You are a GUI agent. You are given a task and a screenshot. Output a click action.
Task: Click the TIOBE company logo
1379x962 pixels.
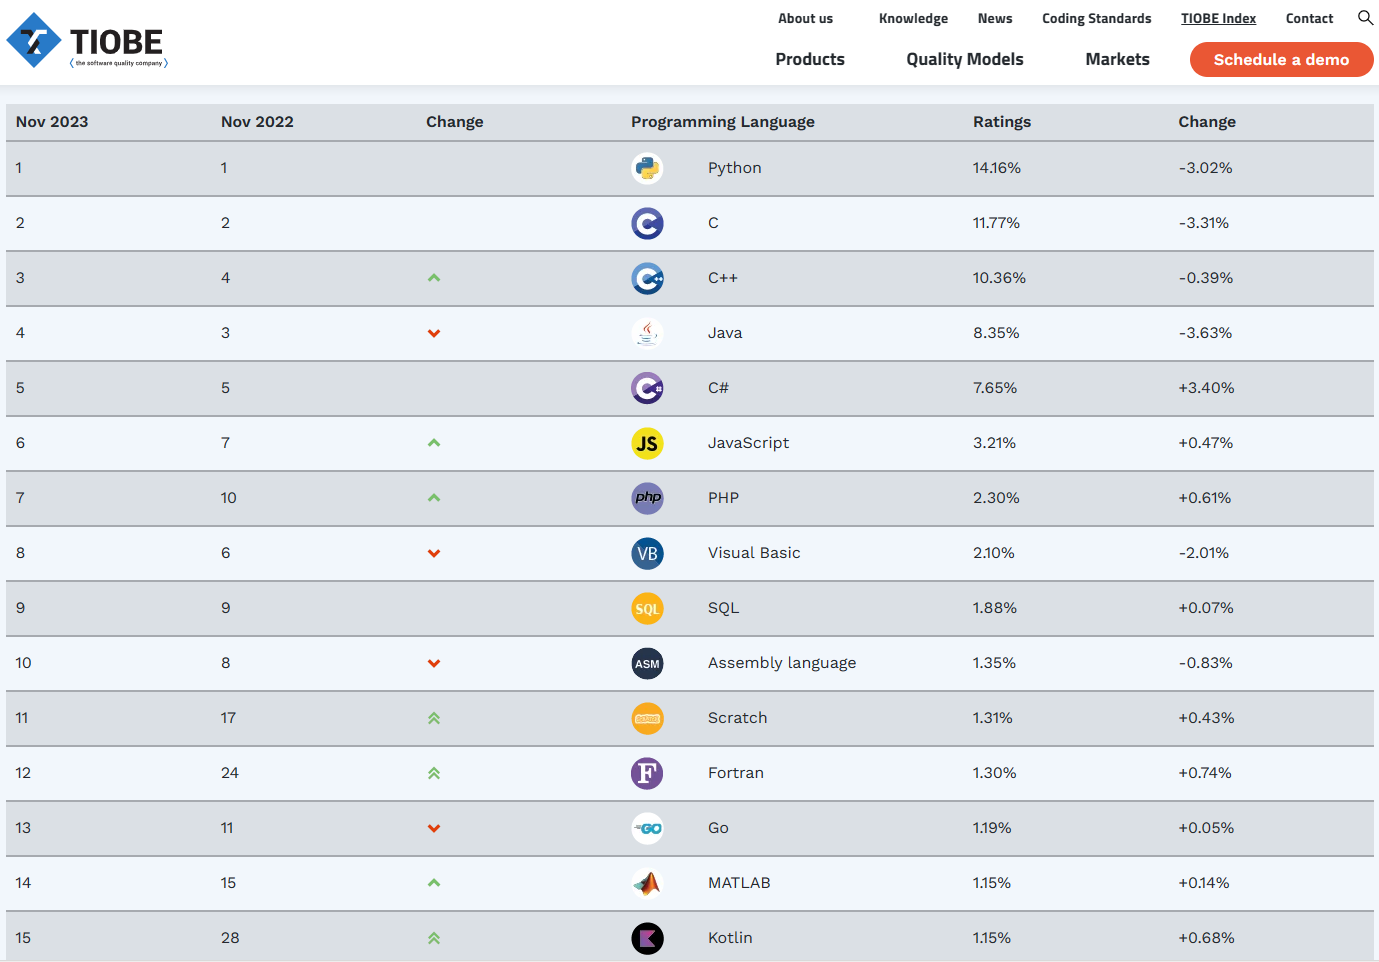(x=86, y=41)
